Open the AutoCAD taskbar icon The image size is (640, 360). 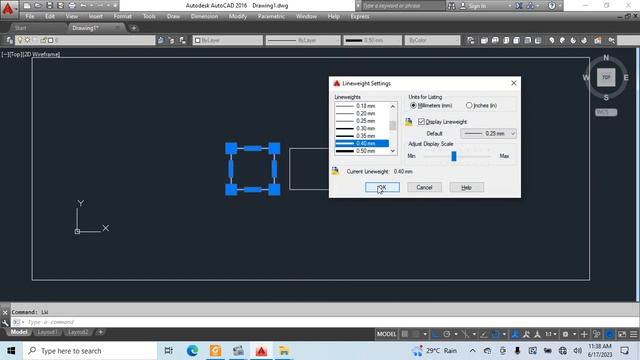261,351
